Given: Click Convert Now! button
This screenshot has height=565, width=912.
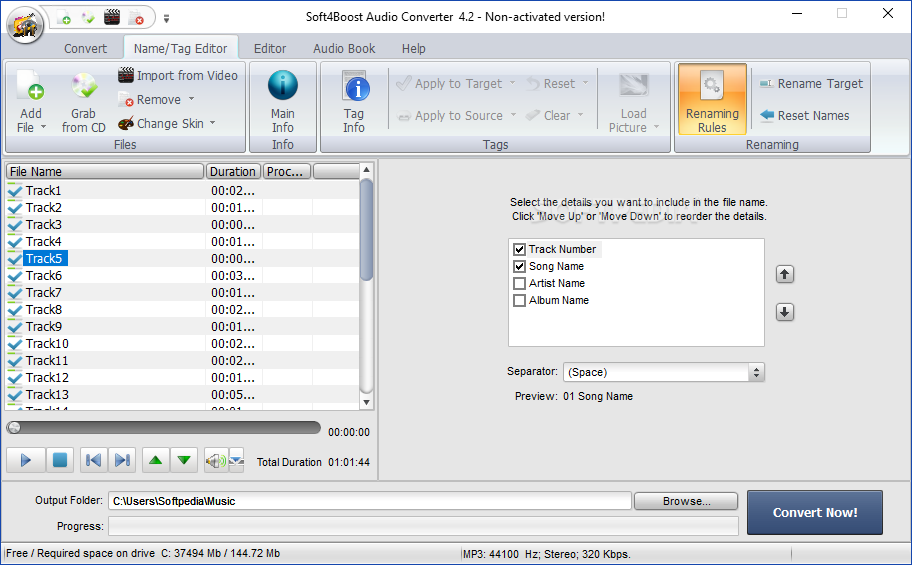Looking at the screenshot, I should click(815, 513).
